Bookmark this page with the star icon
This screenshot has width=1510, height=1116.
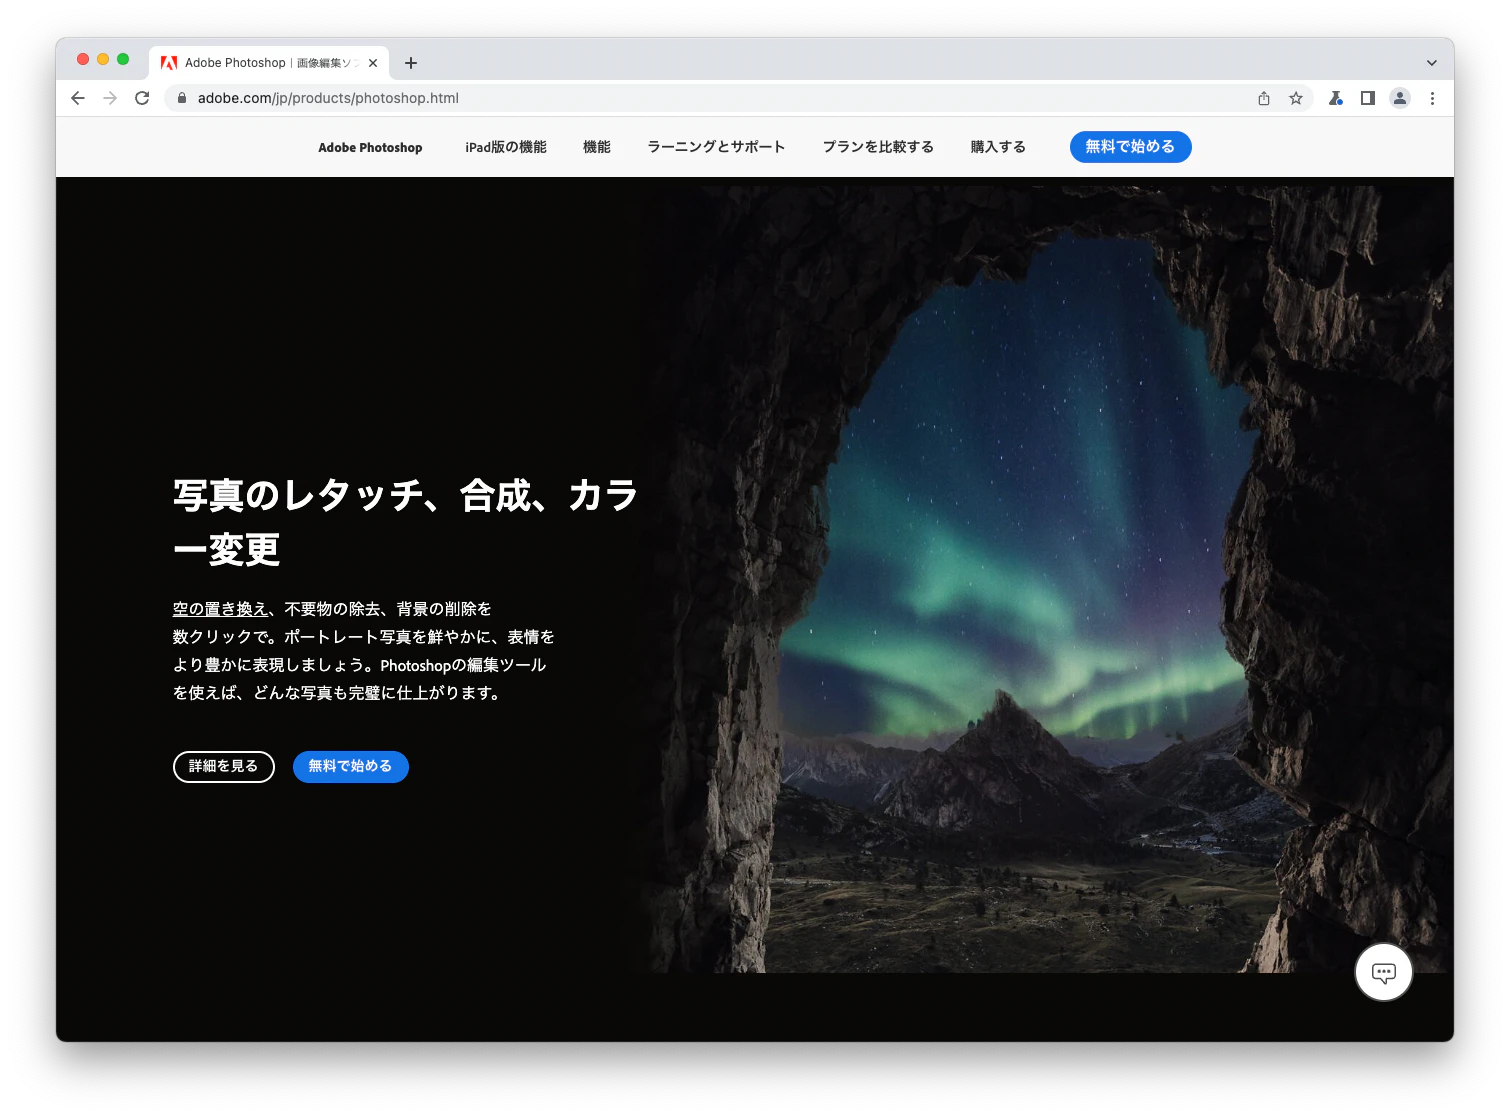tap(1296, 98)
